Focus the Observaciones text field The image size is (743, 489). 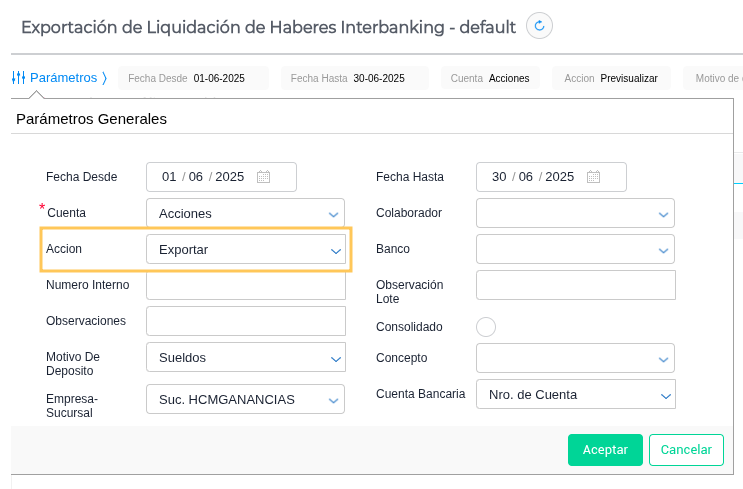pyautogui.click(x=245, y=321)
